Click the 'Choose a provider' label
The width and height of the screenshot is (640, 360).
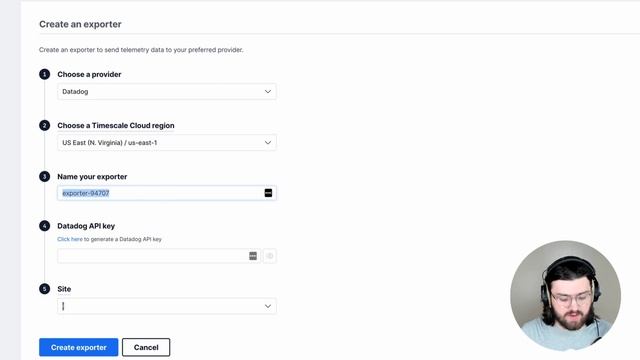[89, 74]
